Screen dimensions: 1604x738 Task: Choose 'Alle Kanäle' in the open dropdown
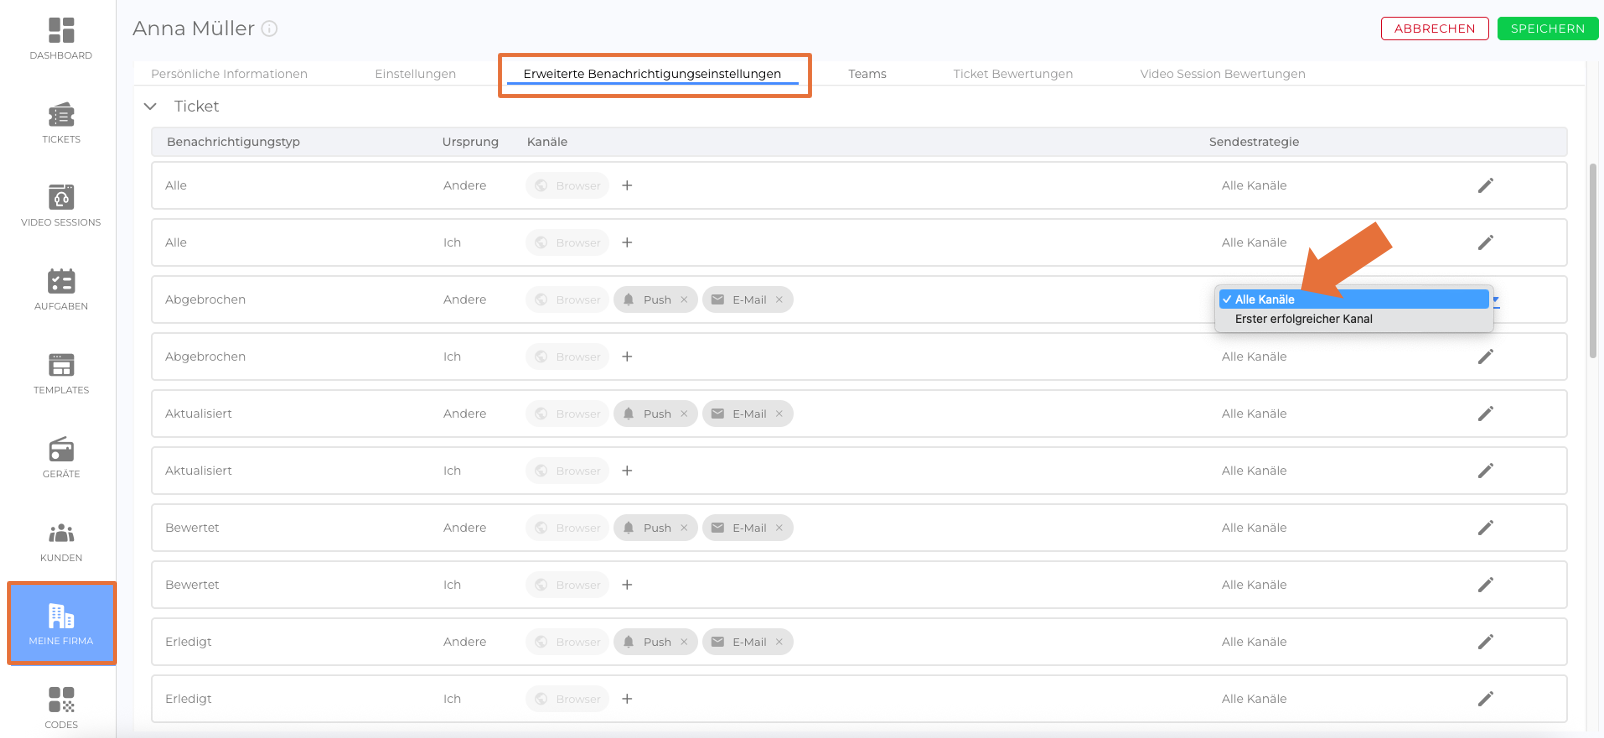1265,300
